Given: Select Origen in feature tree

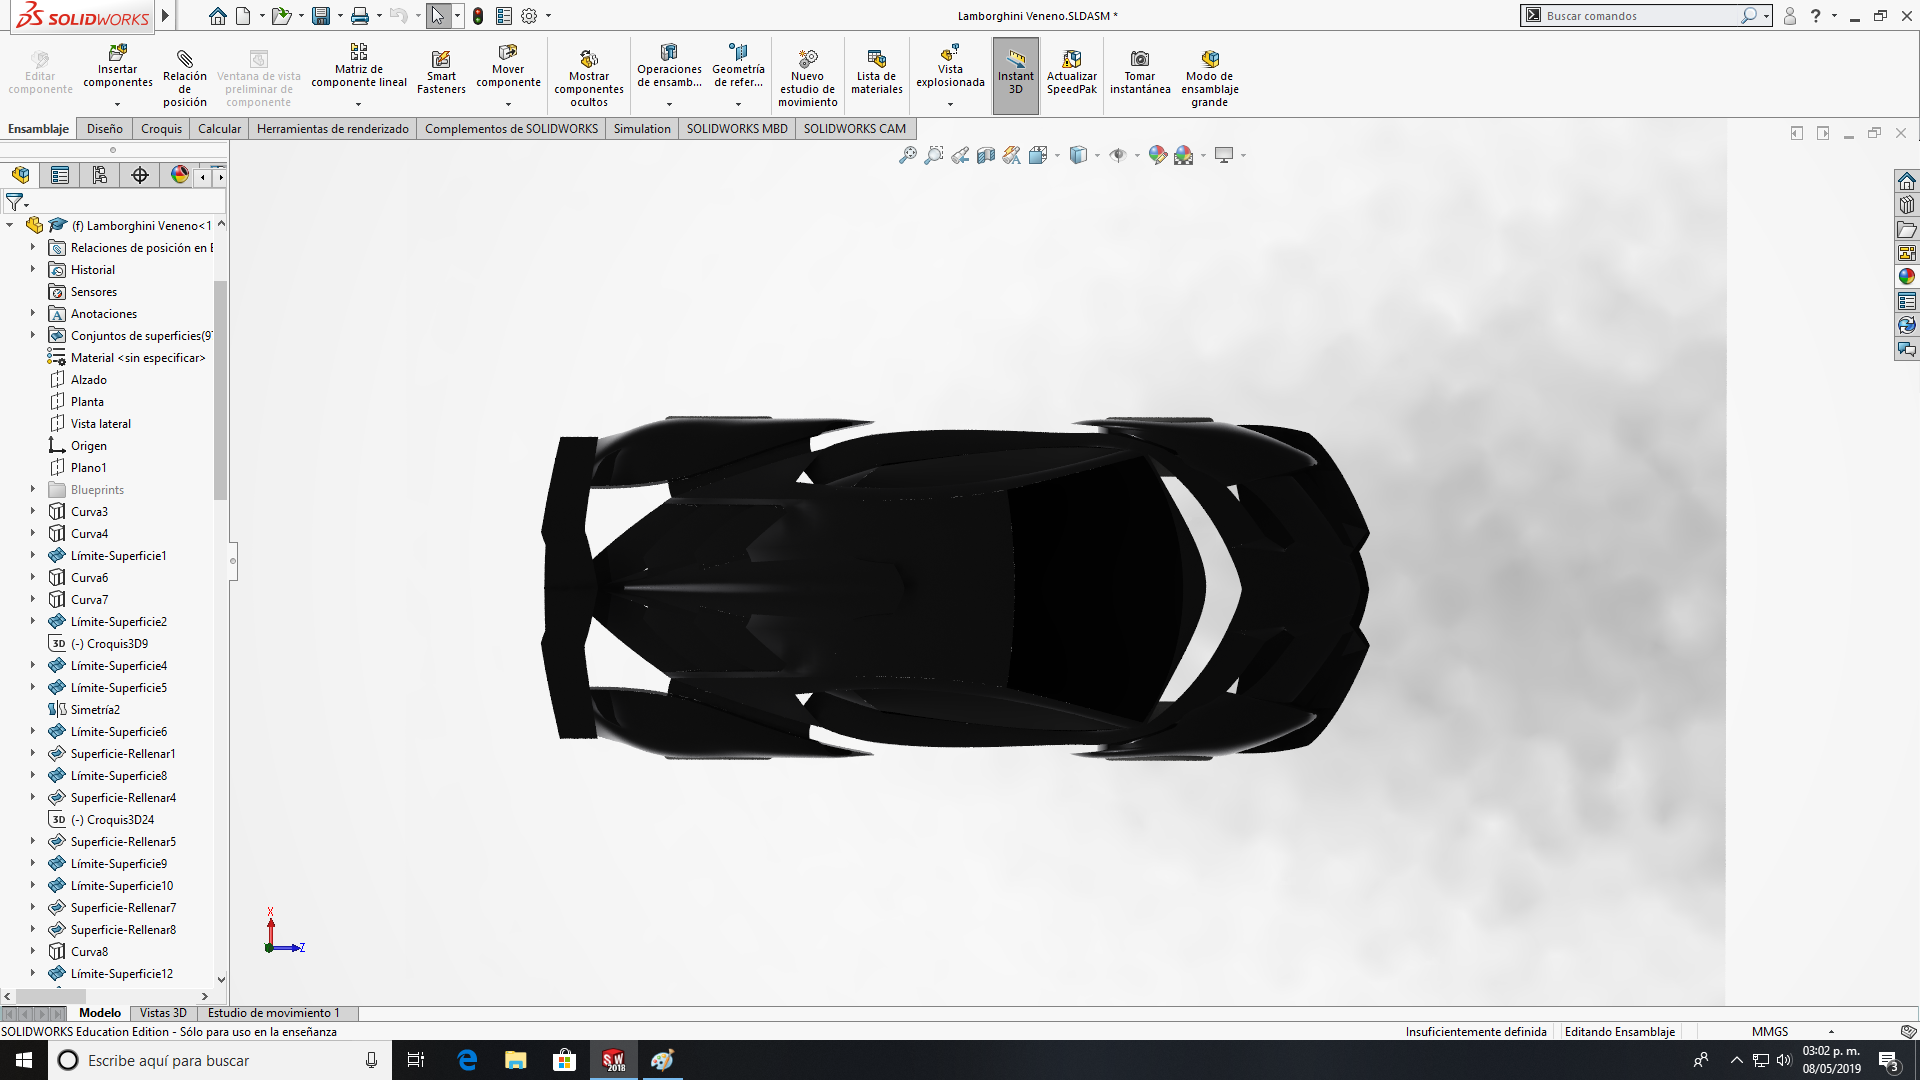Looking at the screenshot, I should pos(88,445).
